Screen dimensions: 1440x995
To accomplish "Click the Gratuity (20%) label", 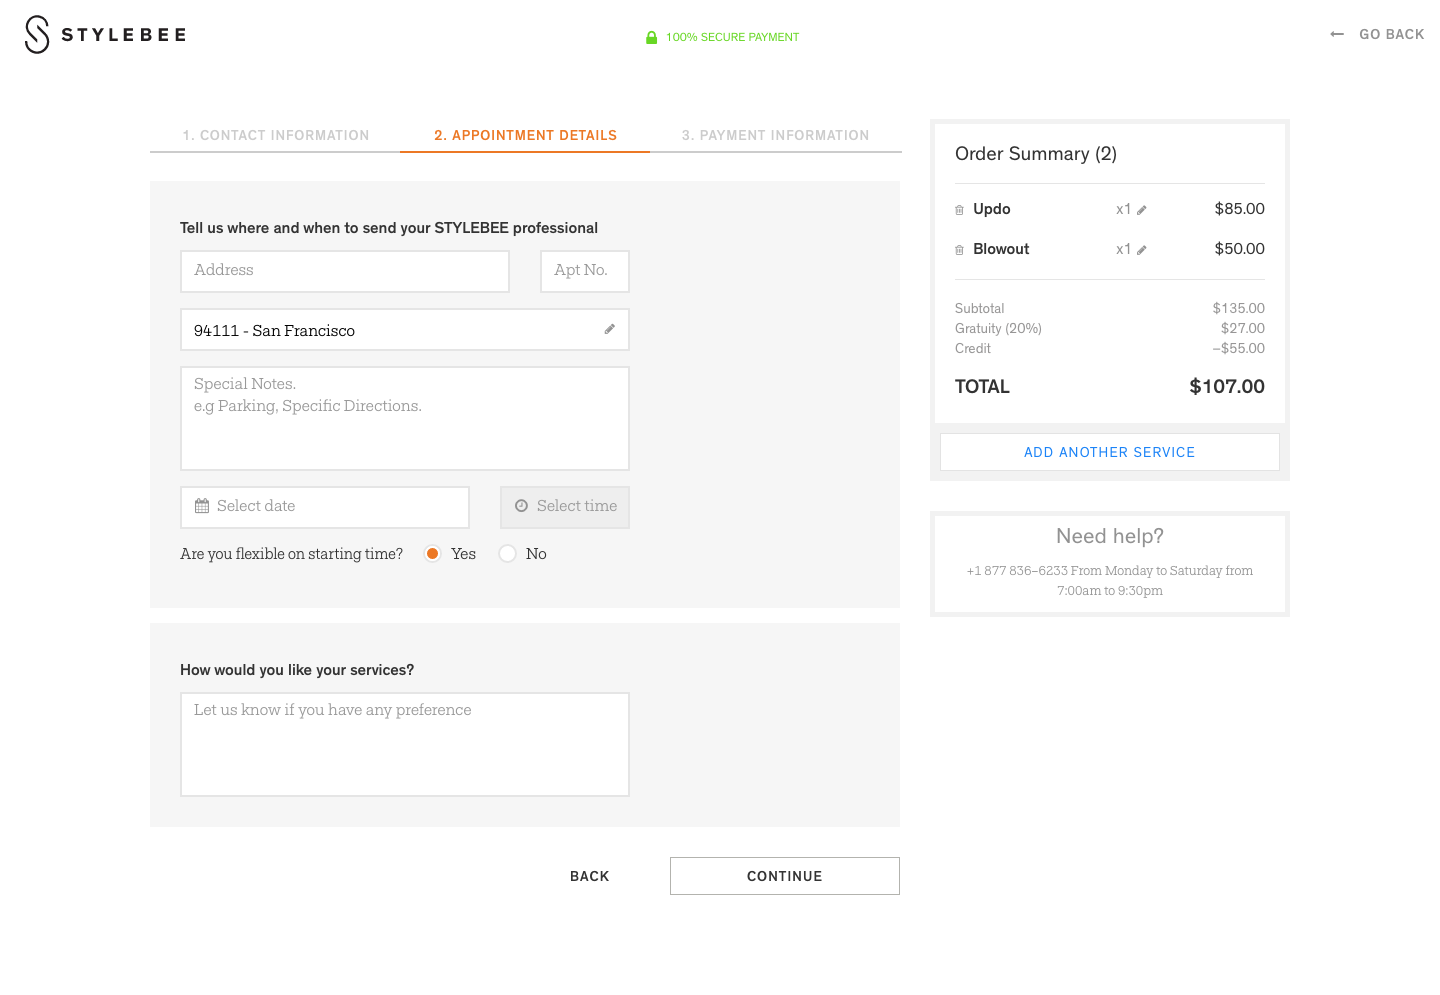I will click(998, 328).
